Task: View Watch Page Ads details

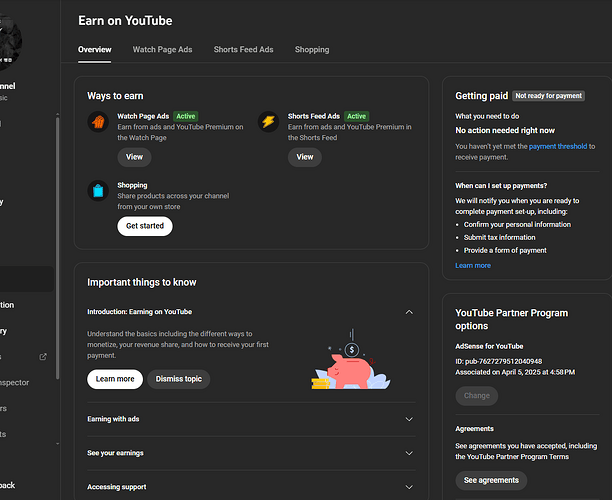Action: coord(134,157)
